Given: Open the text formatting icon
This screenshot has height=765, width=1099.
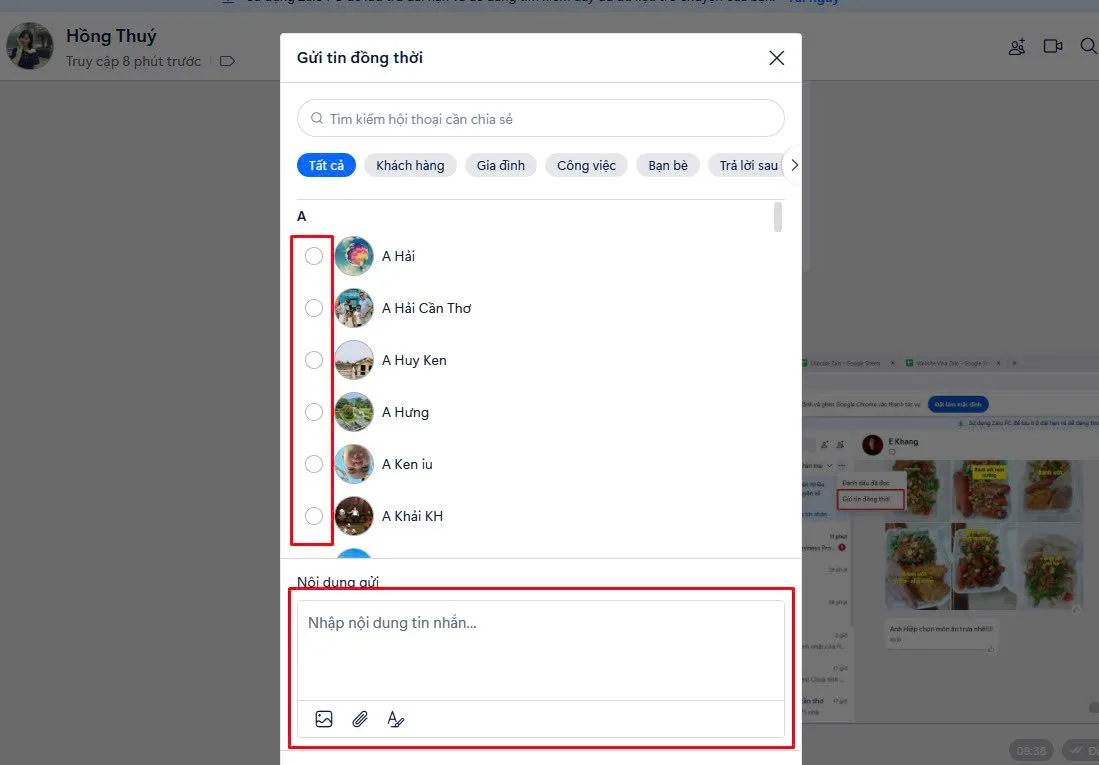Looking at the screenshot, I should pos(396,719).
